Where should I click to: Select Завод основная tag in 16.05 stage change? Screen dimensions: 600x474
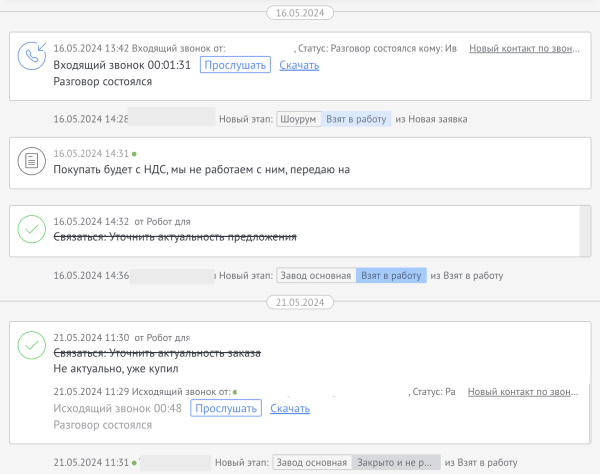click(x=316, y=275)
